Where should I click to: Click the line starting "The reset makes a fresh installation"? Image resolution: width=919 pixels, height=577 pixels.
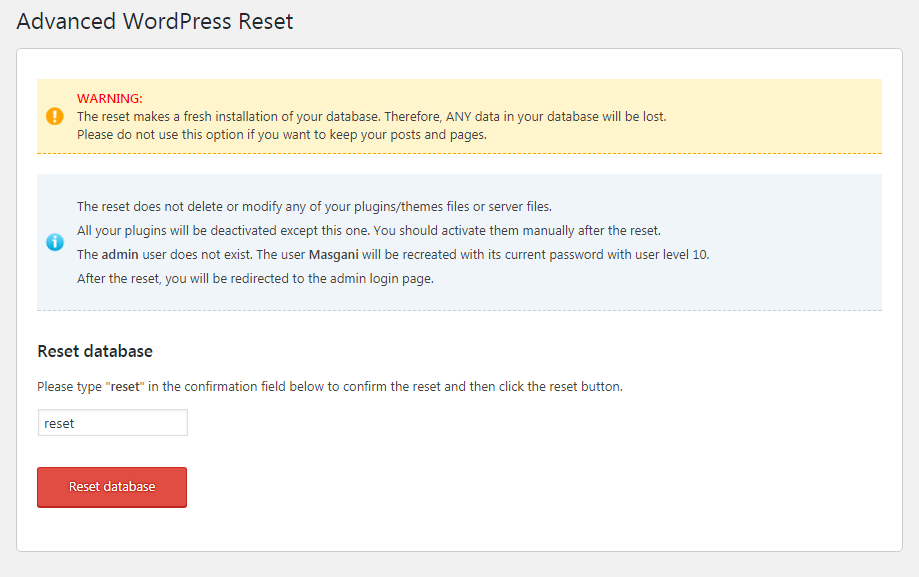pyautogui.click(x=372, y=117)
